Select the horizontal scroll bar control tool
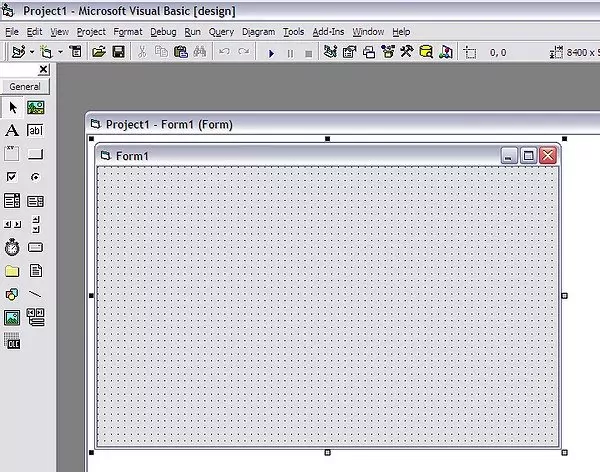The image size is (600, 472). (x=13, y=224)
